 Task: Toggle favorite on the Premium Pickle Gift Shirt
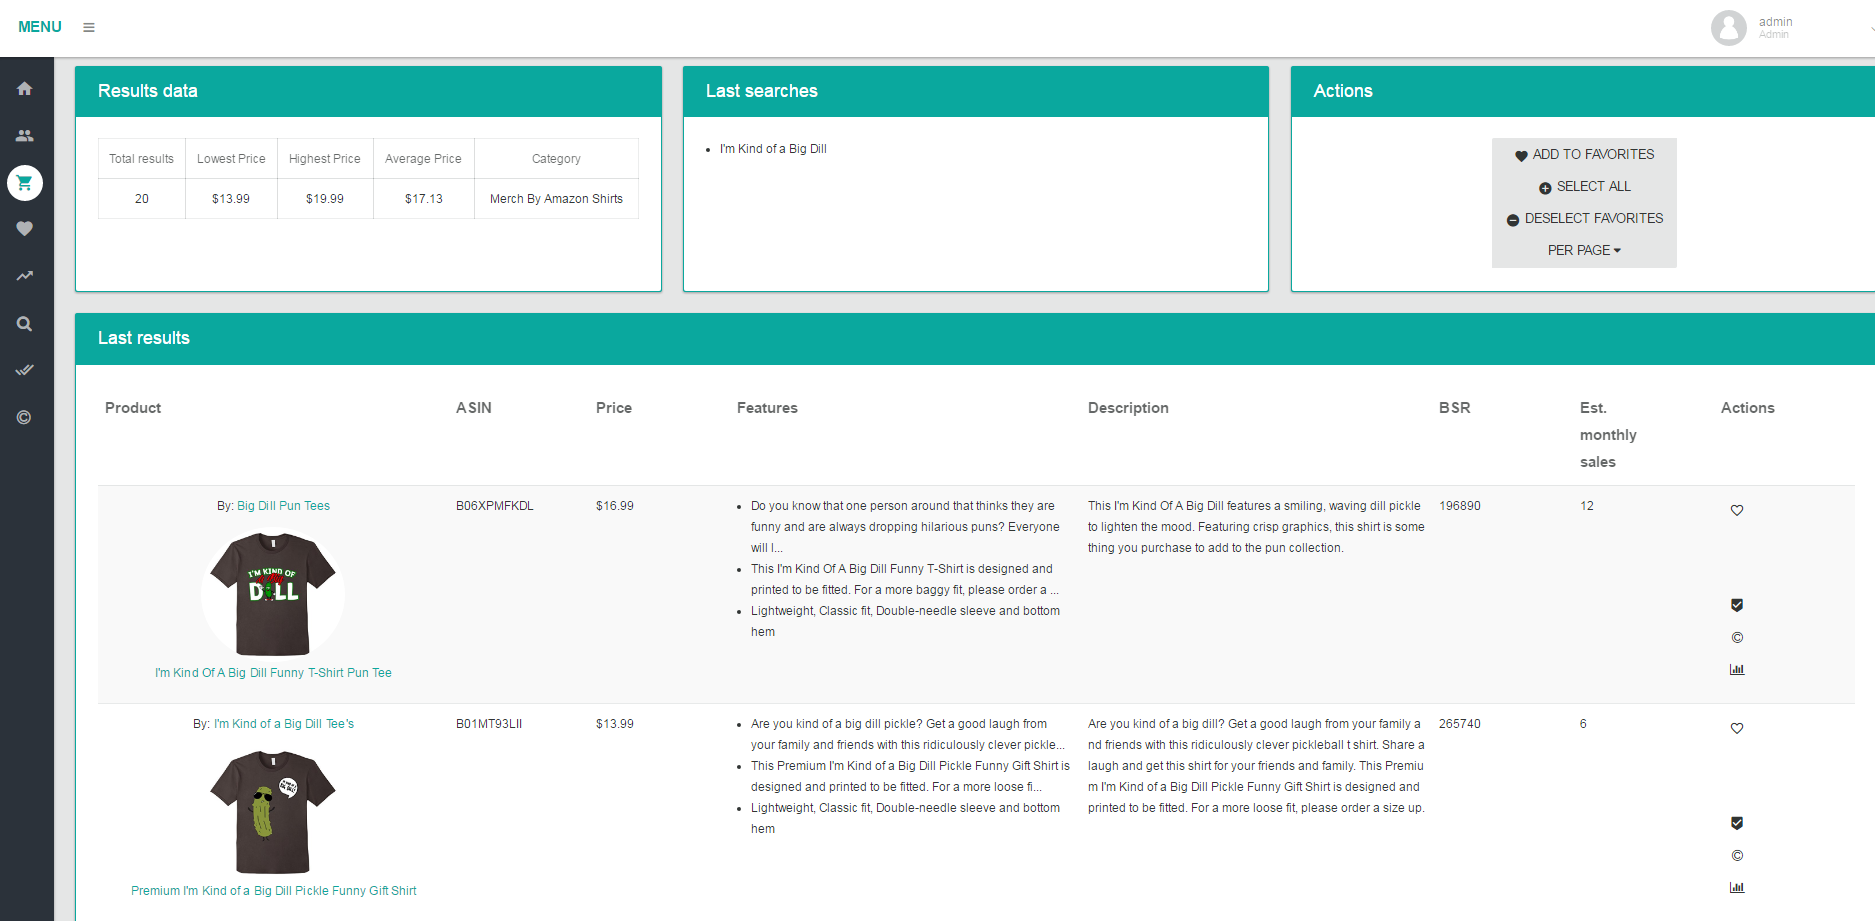pyautogui.click(x=1737, y=728)
